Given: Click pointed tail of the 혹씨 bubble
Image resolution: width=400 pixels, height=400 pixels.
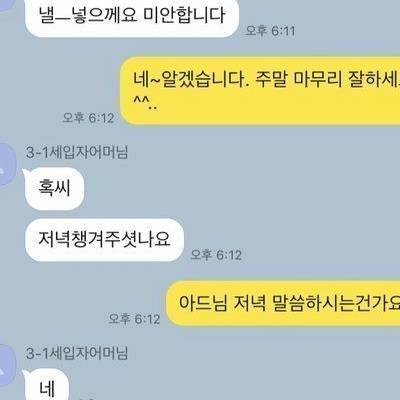Looking at the screenshot, I should click(x=25, y=172).
